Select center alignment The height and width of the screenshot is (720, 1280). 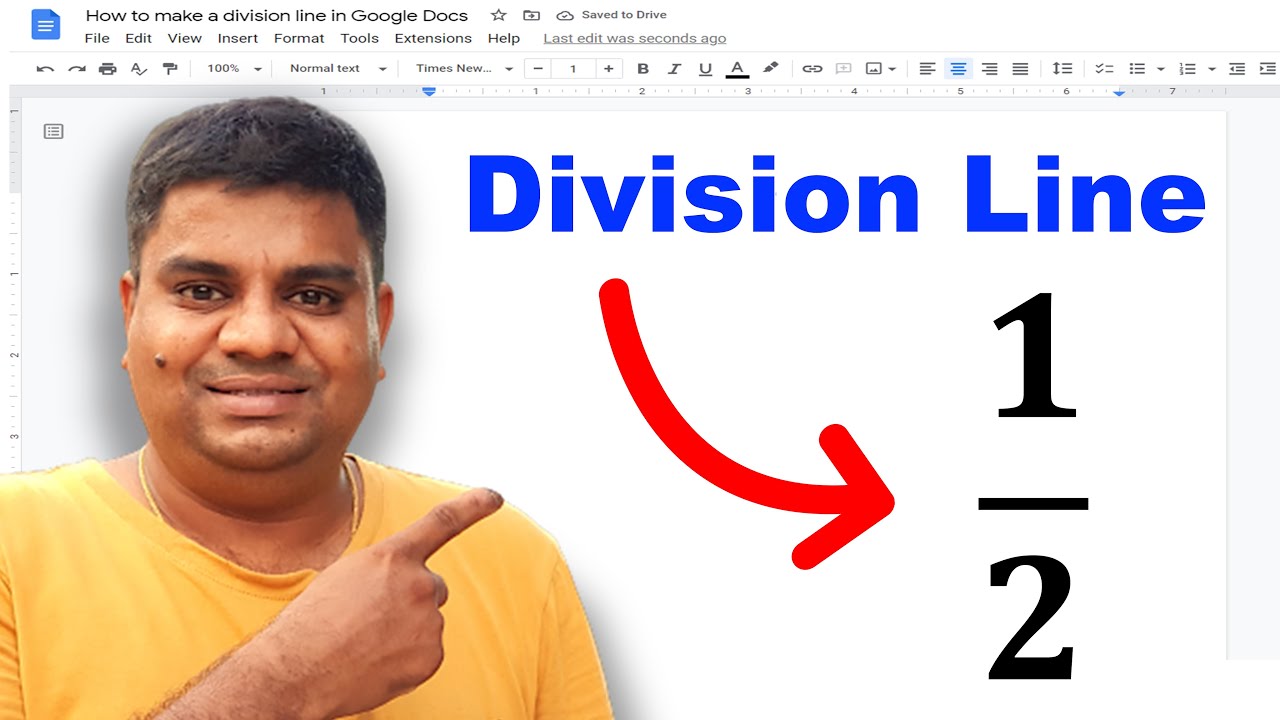[x=958, y=69]
